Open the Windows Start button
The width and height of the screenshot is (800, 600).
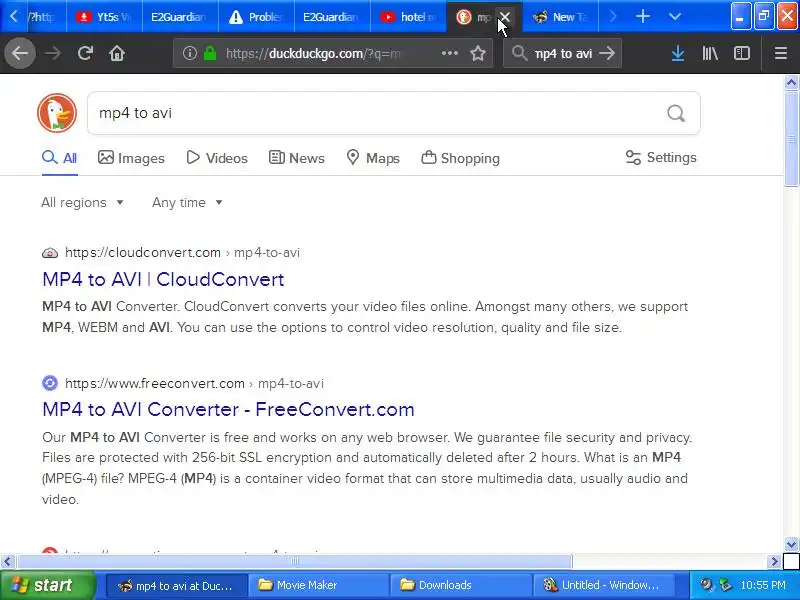(47, 585)
